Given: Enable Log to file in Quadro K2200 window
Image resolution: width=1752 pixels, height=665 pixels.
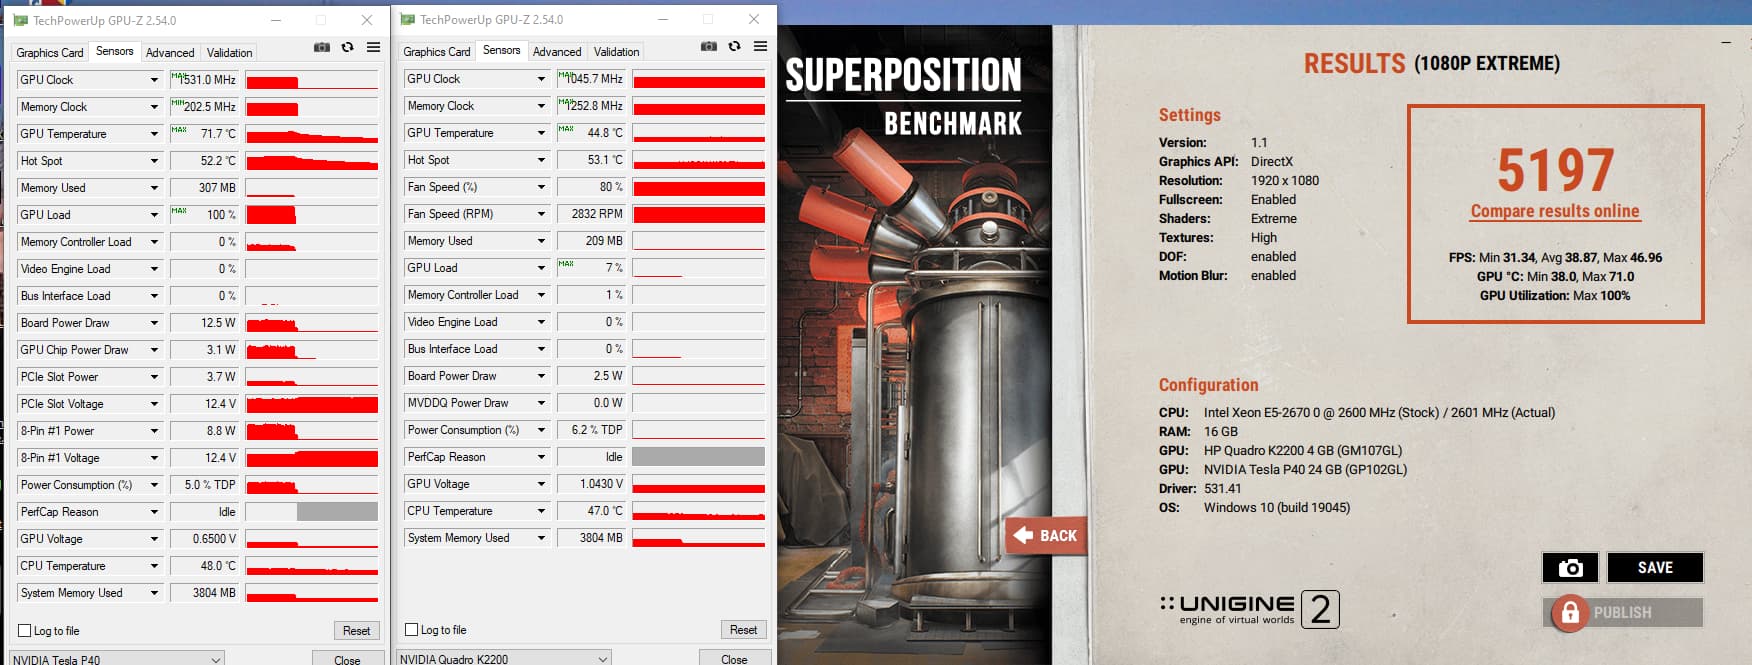Looking at the screenshot, I should (x=412, y=630).
